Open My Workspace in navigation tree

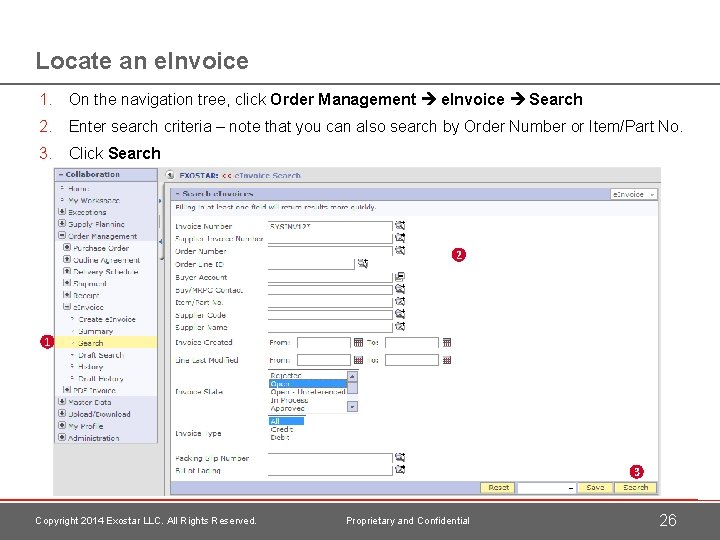(x=94, y=200)
